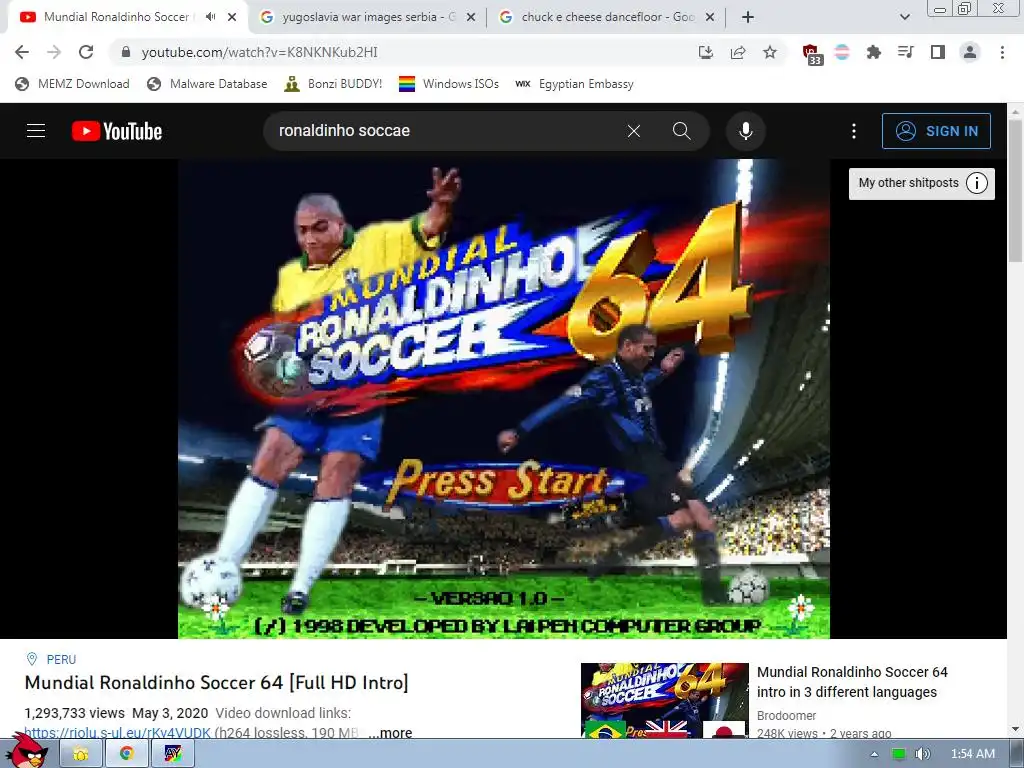Image resolution: width=1024 pixels, height=768 pixels.
Task: Share this page icon in address bar
Action: 738,52
